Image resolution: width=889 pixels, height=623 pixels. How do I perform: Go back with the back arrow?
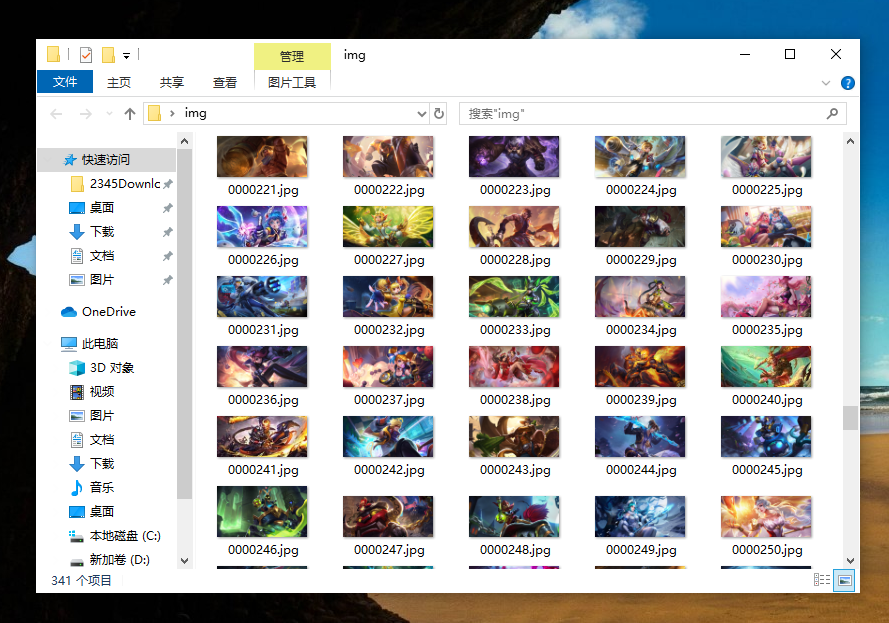(x=56, y=114)
